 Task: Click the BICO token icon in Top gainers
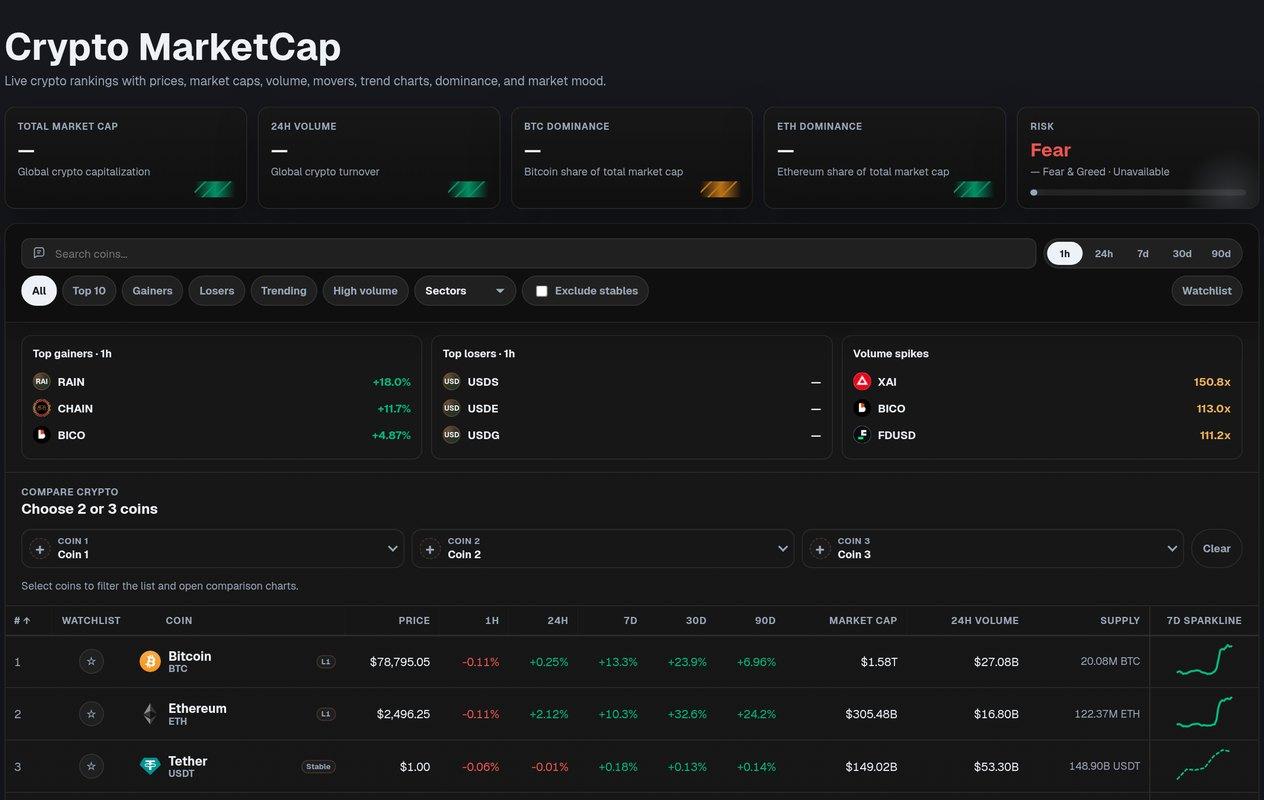[41, 435]
